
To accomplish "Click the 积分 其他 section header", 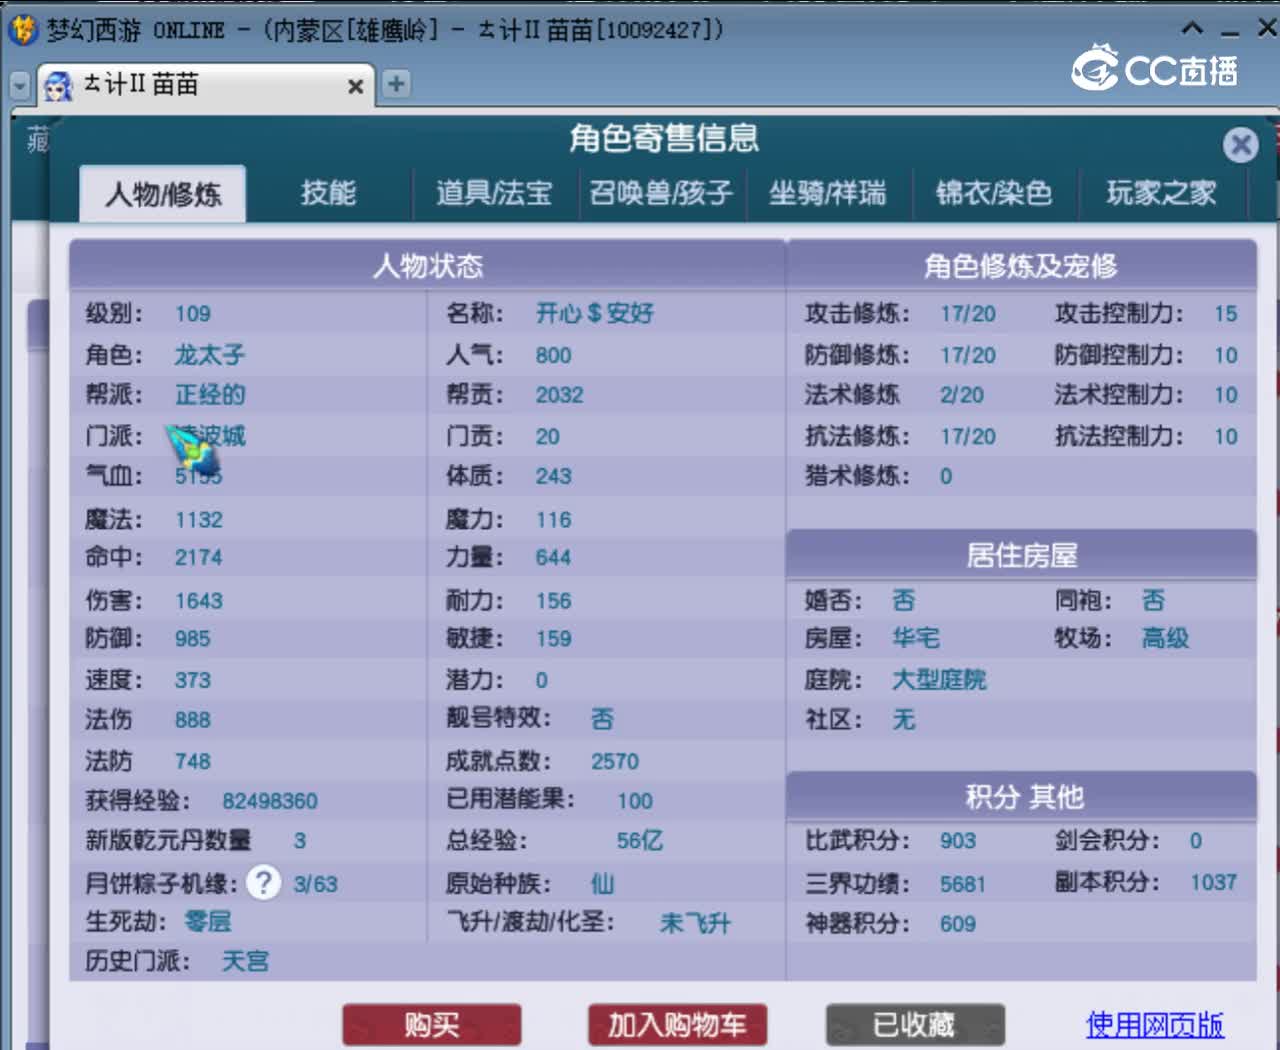I will coord(1021,797).
